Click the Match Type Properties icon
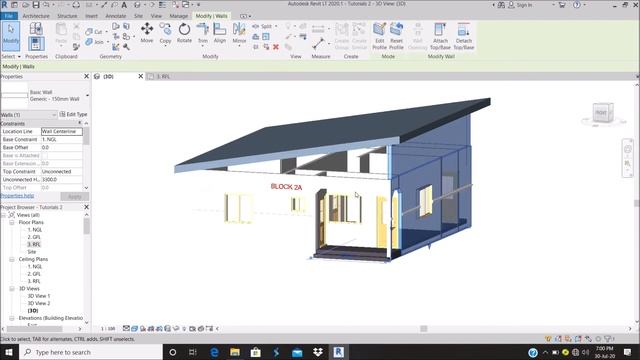 76,47
